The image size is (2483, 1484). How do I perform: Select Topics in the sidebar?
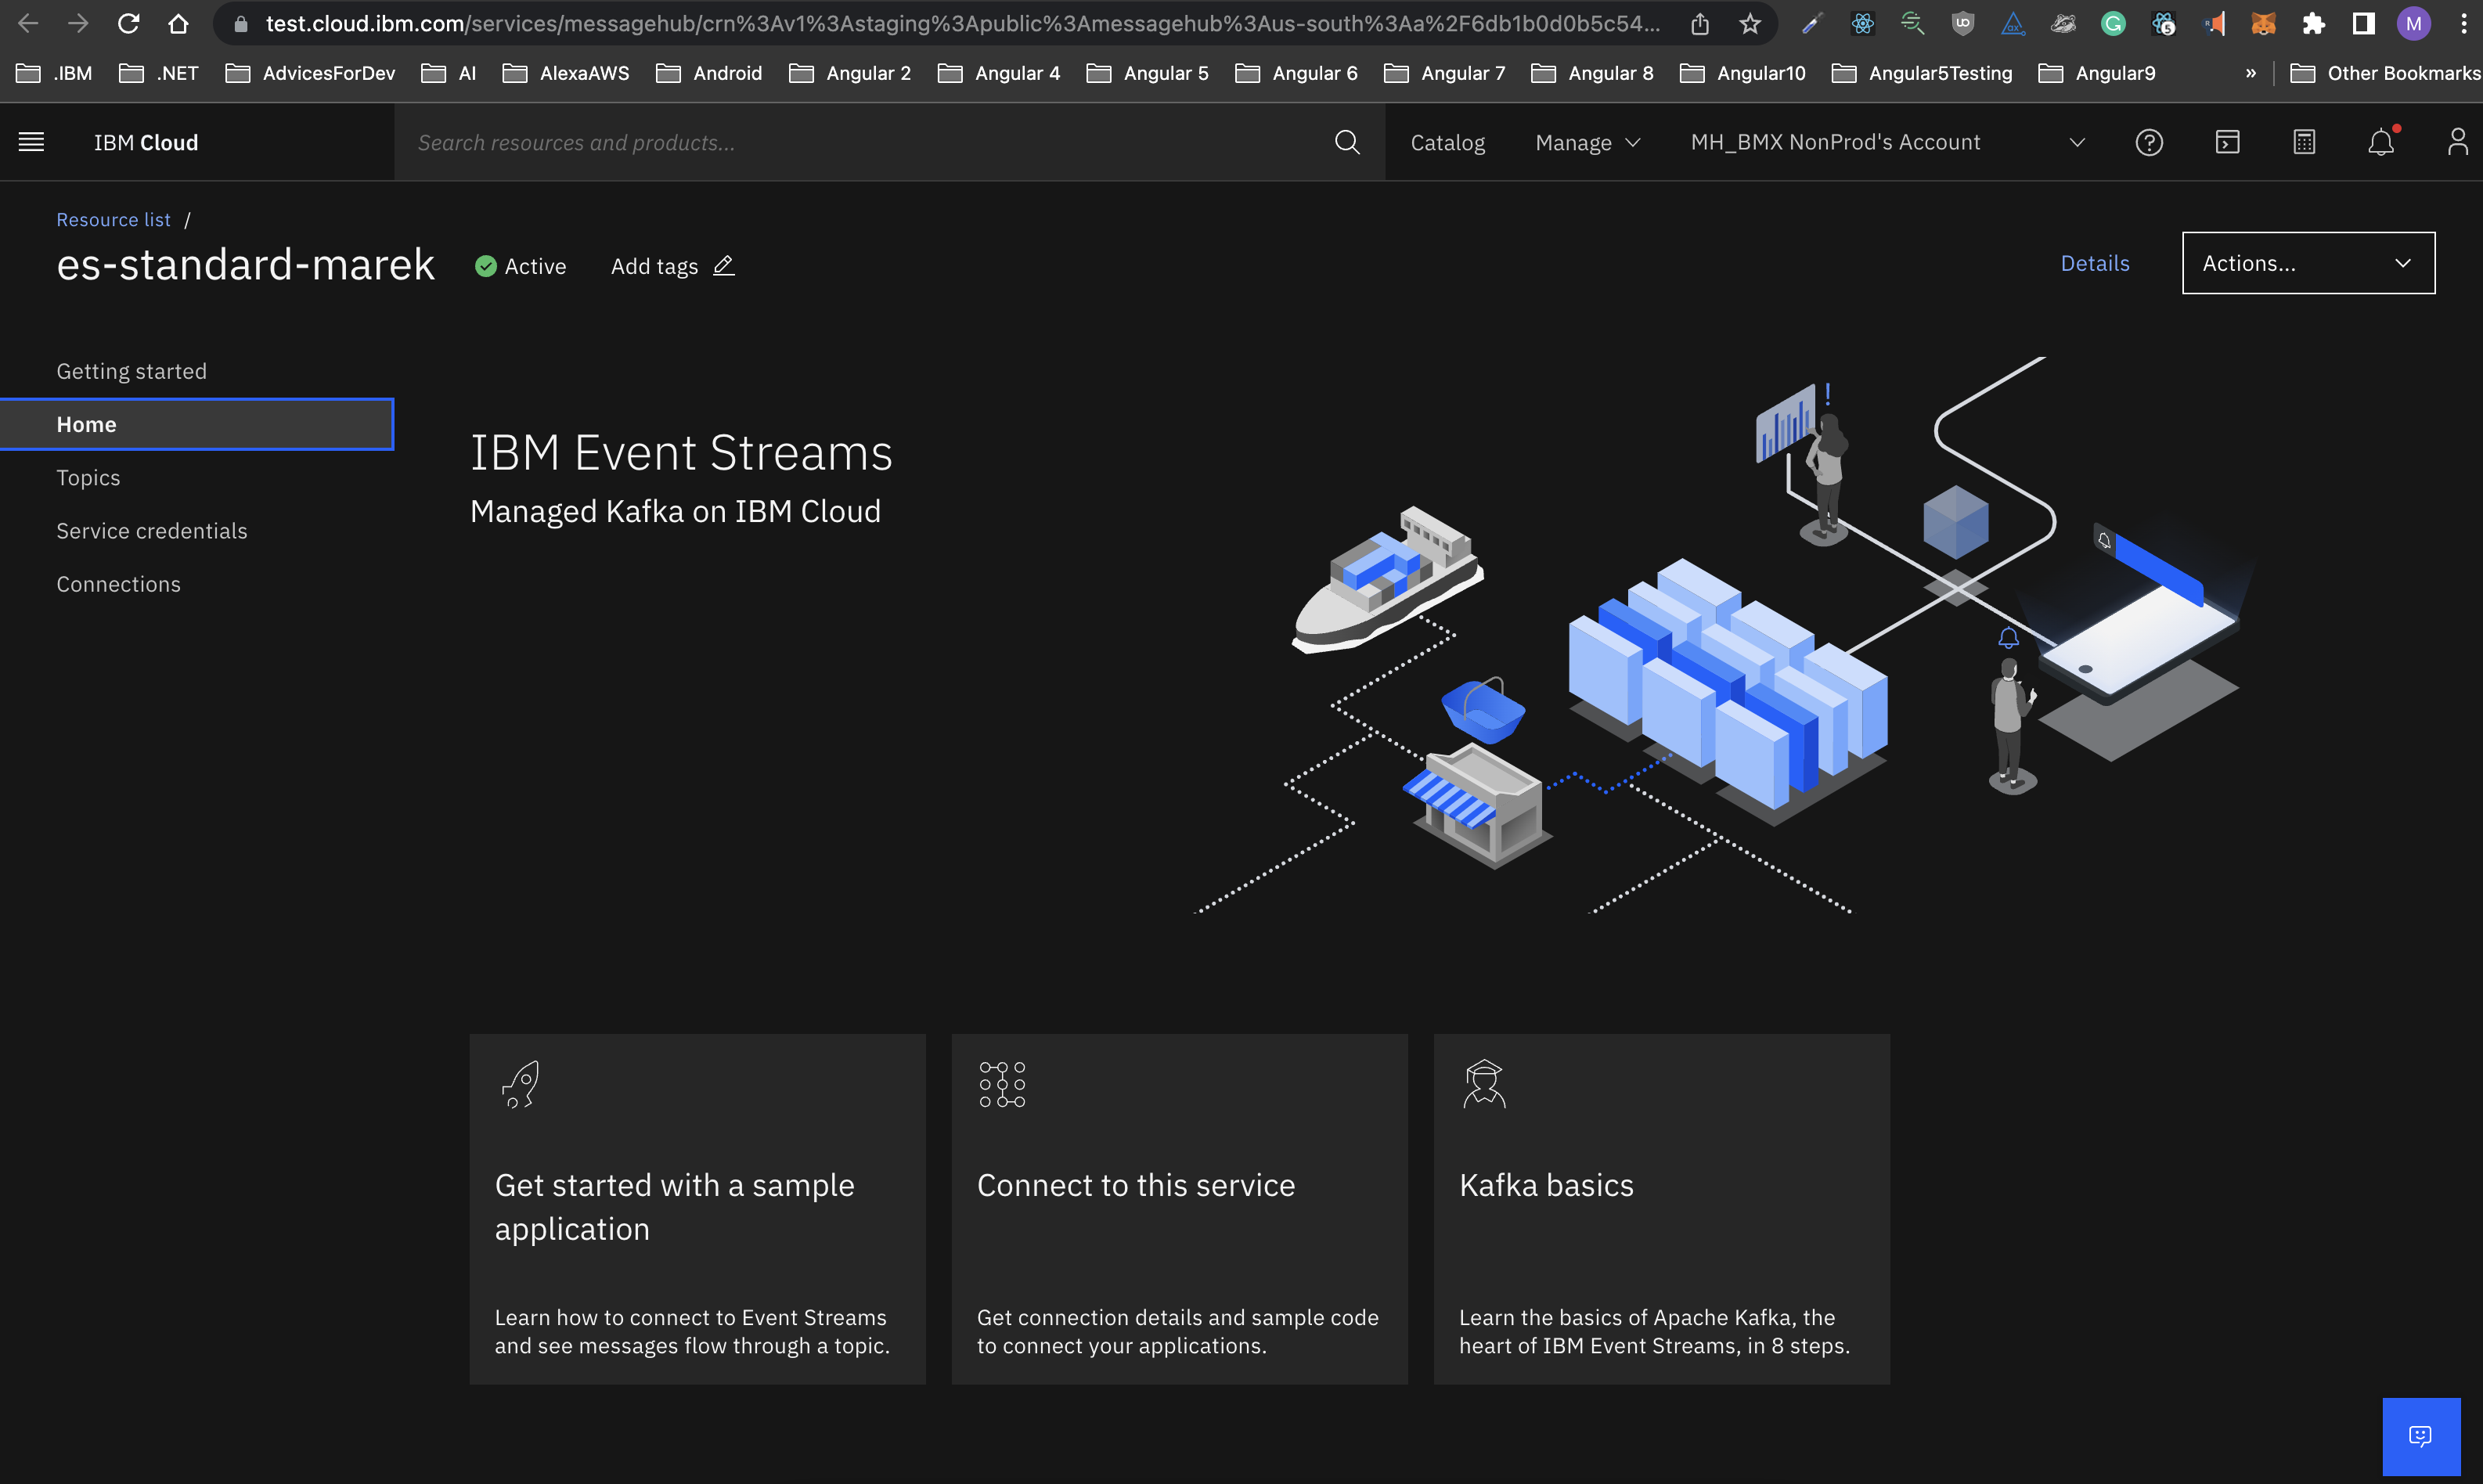point(88,477)
